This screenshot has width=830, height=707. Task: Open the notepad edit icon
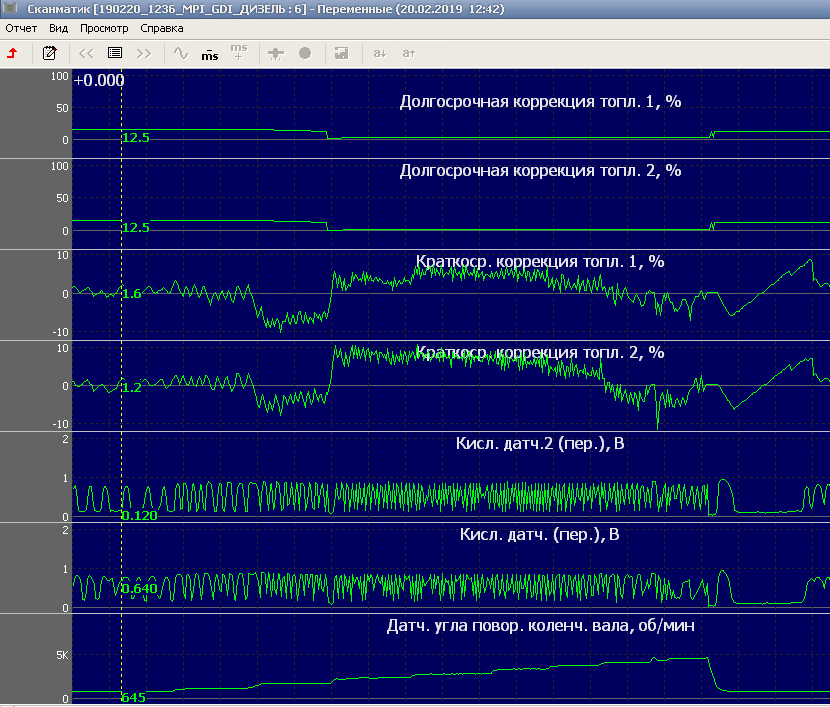coord(49,53)
